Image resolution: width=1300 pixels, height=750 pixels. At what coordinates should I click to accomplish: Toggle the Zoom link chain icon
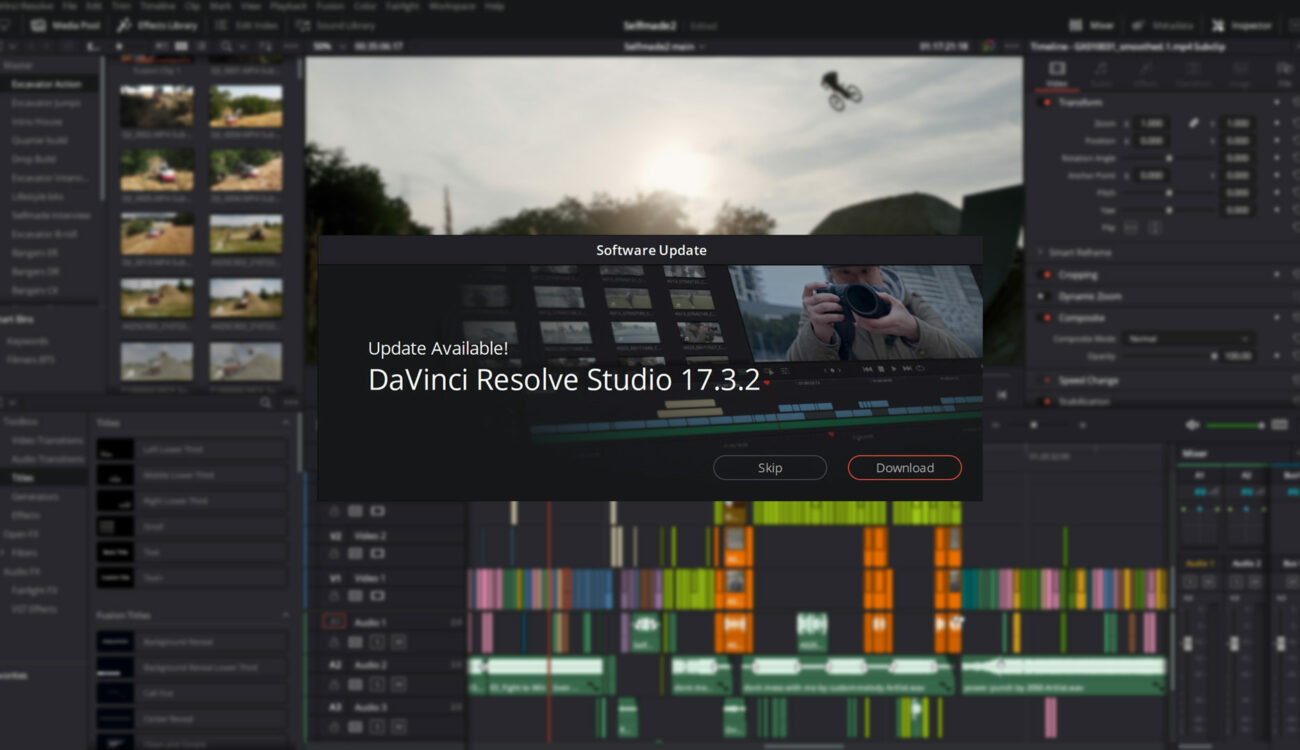1193,123
